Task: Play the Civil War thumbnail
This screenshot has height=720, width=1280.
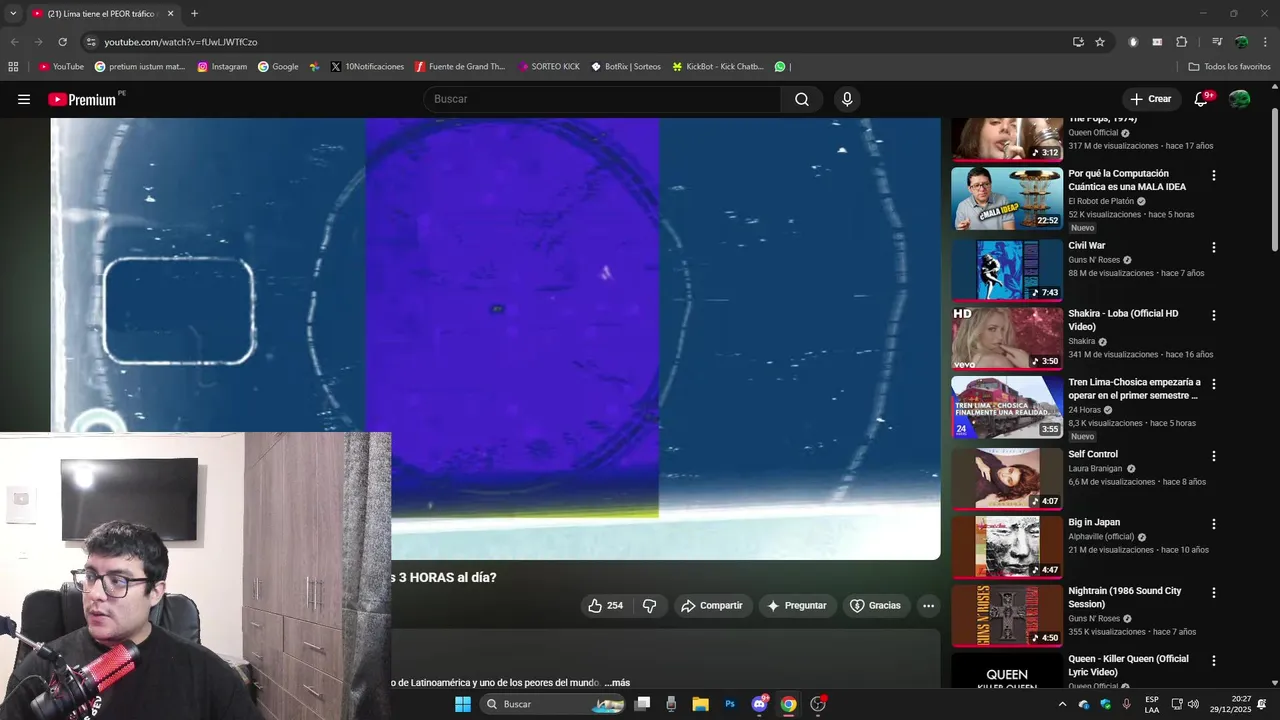Action: 1007,270
